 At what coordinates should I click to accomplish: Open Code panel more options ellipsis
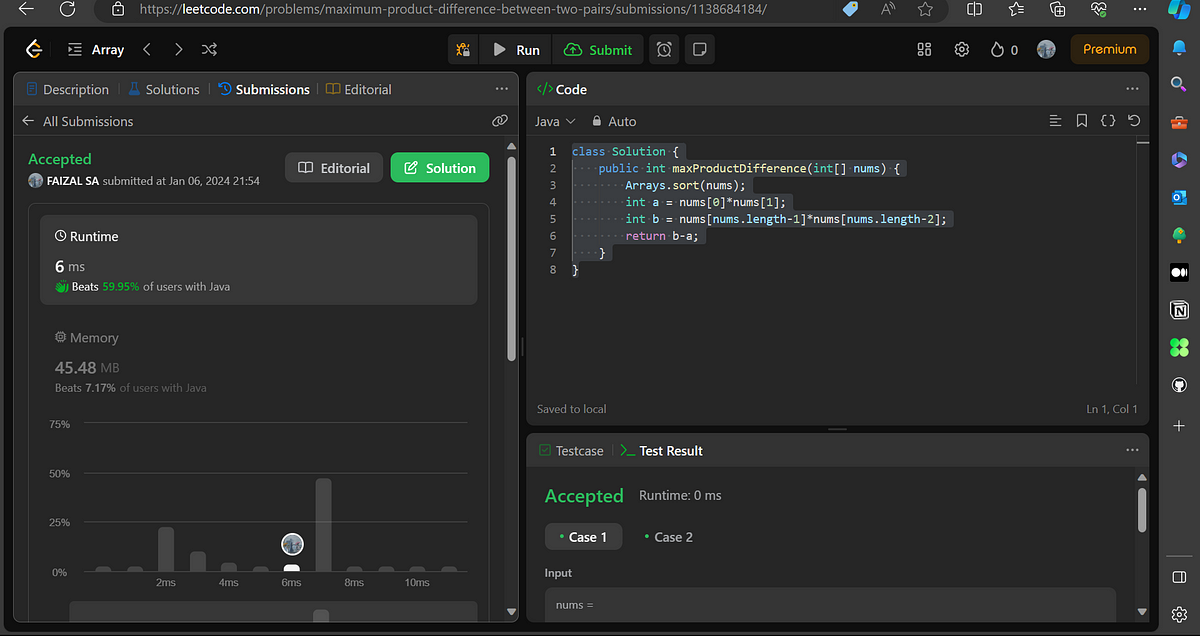pos(1131,89)
